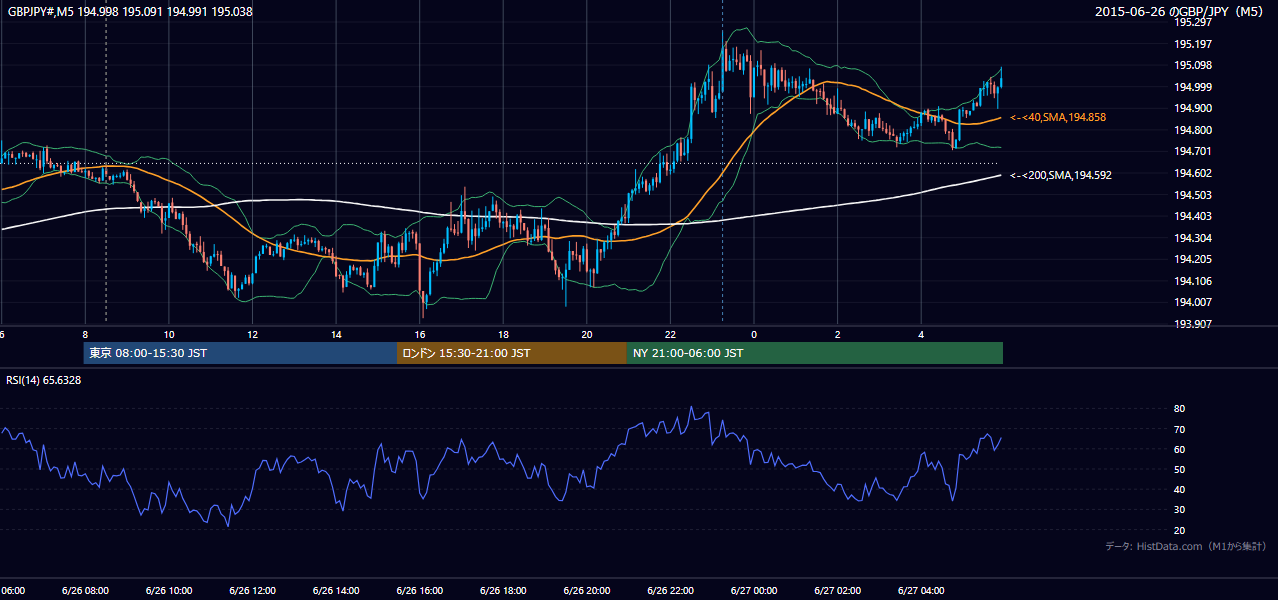Click the 194.205 price axis label
This screenshot has height=600, width=1278.
click(1193, 259)
